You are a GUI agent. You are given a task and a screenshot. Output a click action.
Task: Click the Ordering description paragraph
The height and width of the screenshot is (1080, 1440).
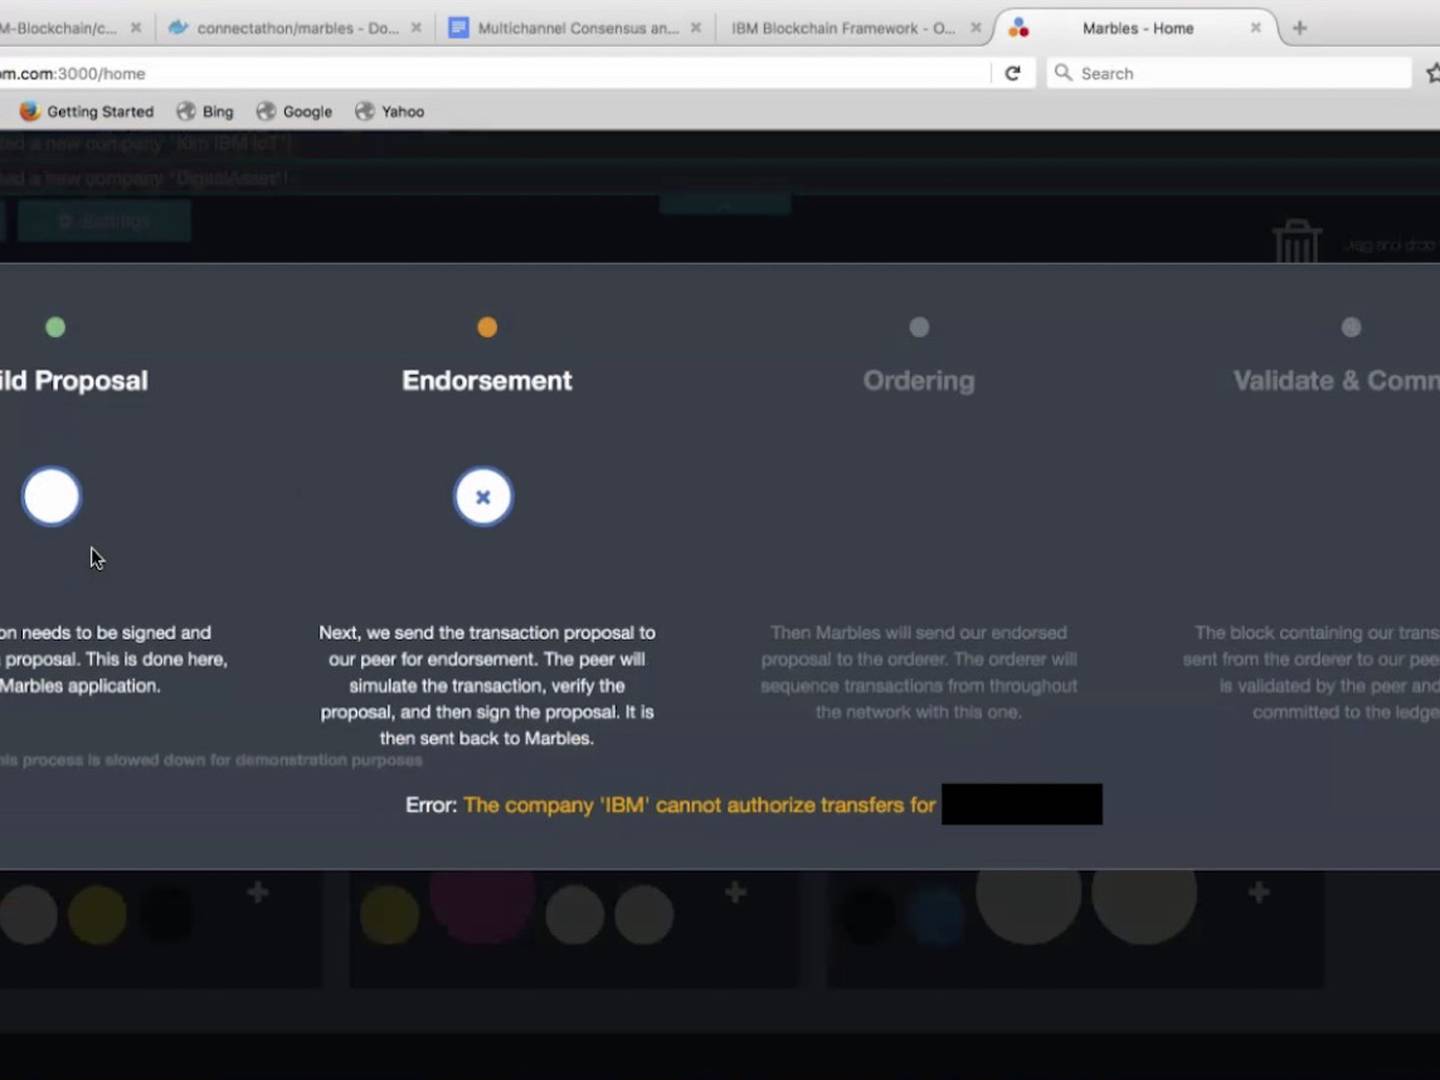(919, 672)
